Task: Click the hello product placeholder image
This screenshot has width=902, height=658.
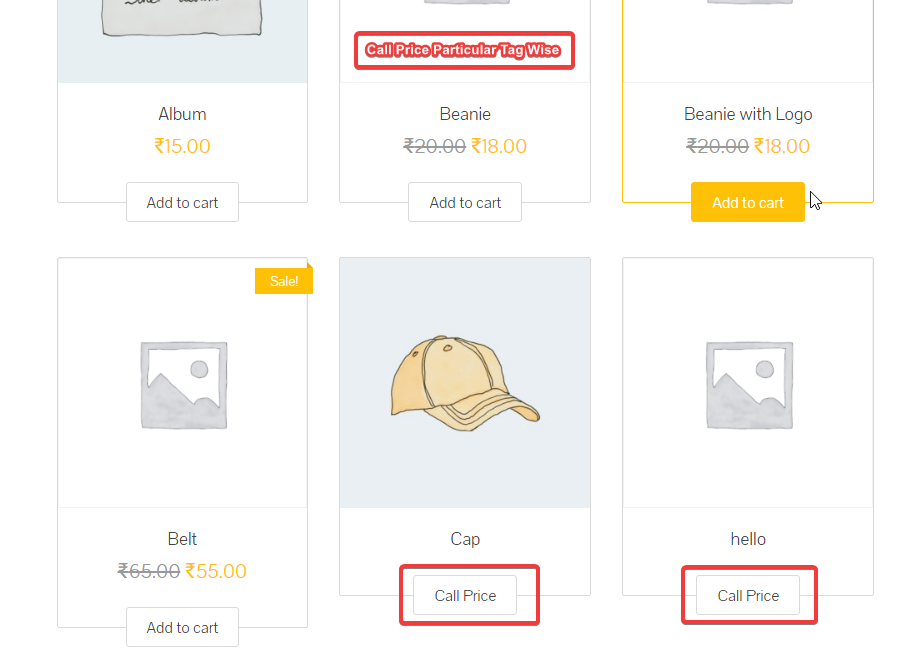Action: click(x=748, y=384)
